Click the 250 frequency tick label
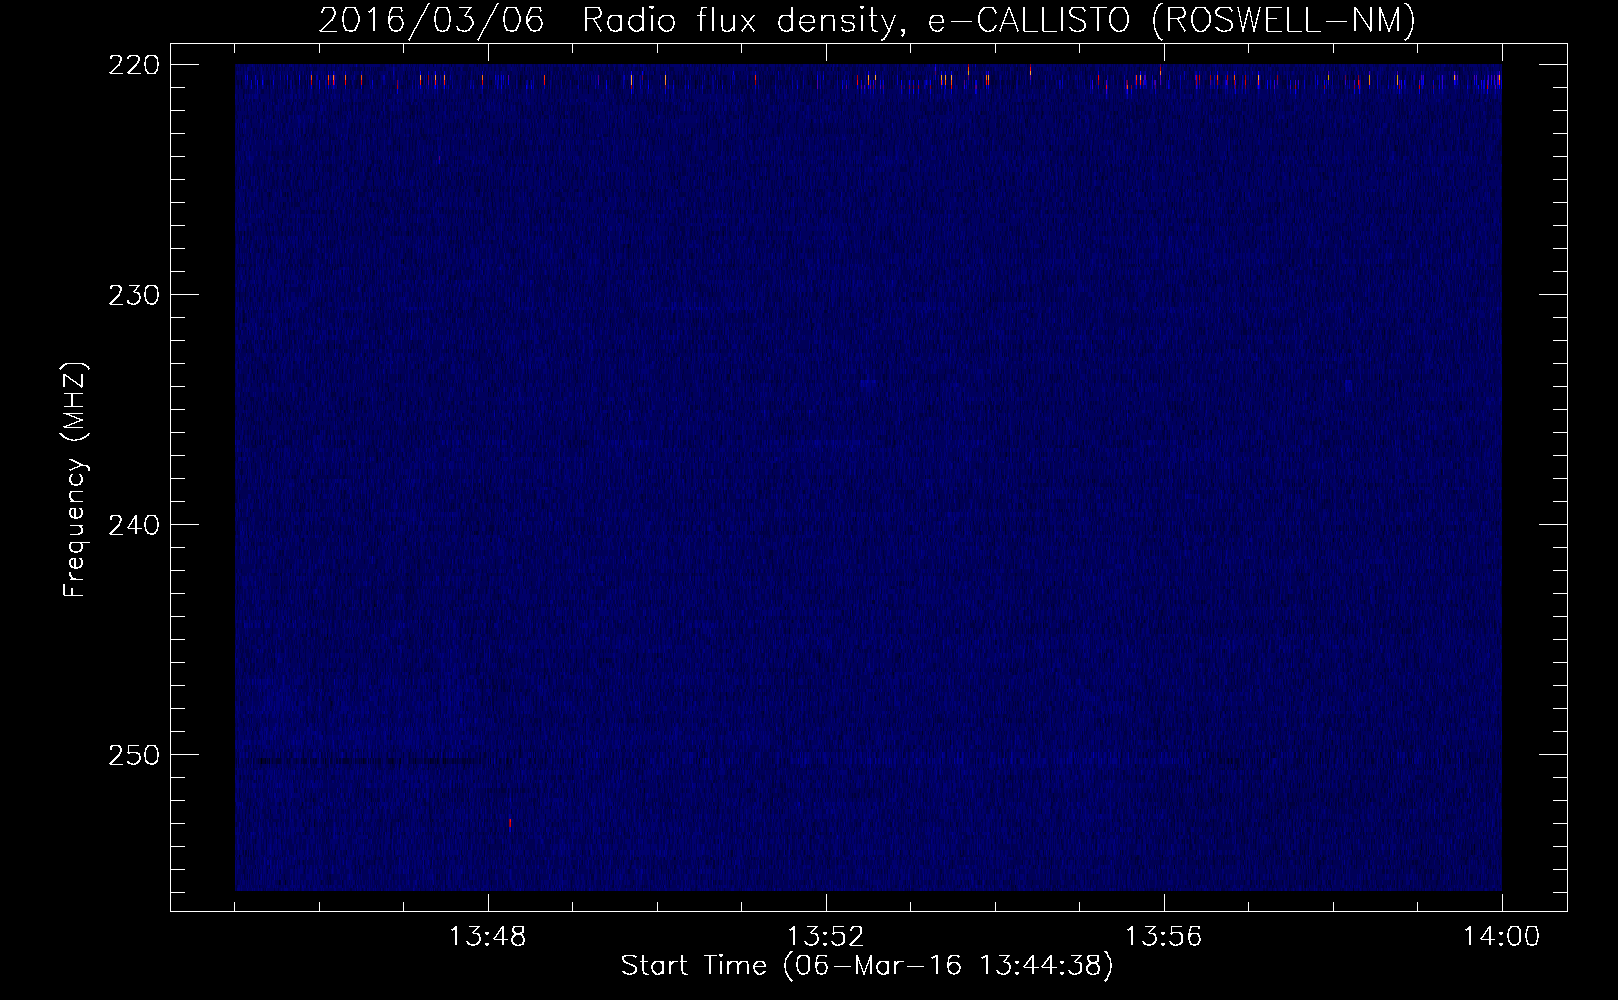The width and height of the screenshot is (1618, 1000). pyautogui.click(x=134, y=755)
